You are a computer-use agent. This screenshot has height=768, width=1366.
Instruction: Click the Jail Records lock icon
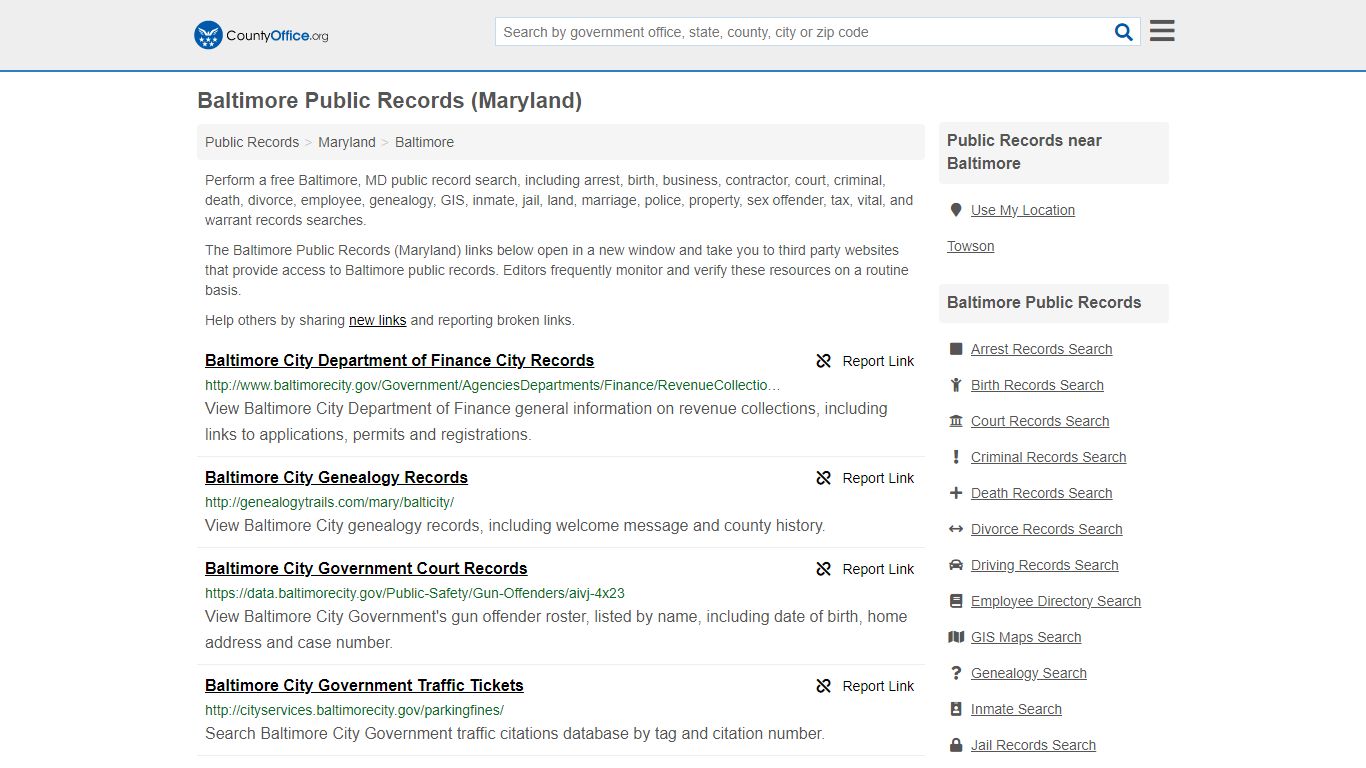tap(956, 745)
